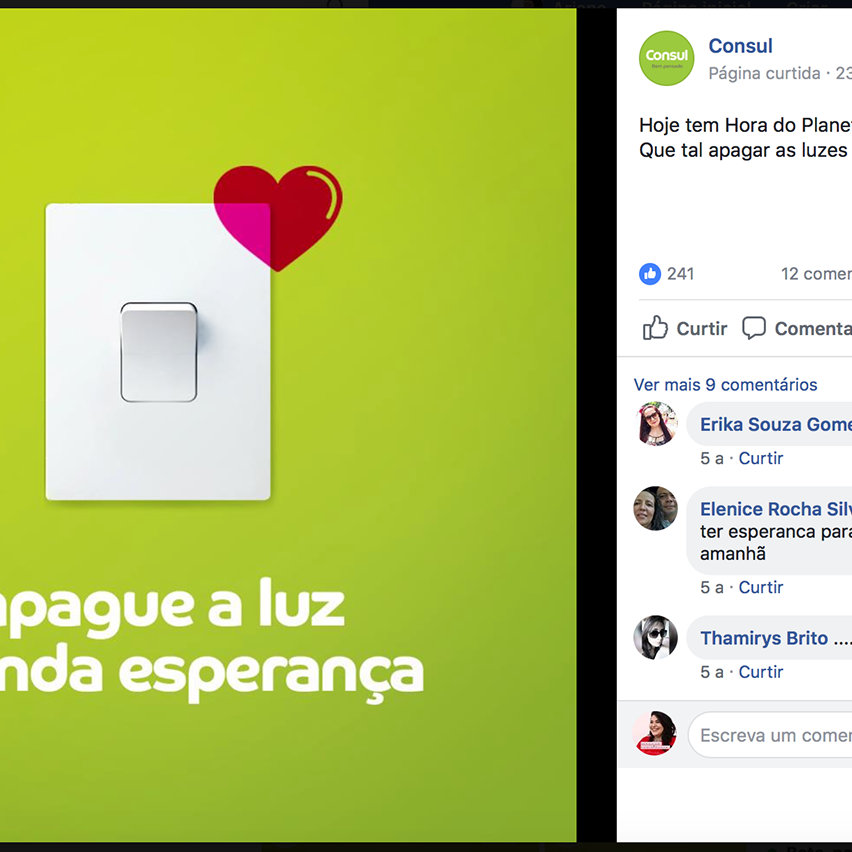The height and width of the screenshot is (852, 852).
Task: View the 241 reactions list
Action: [680, 274]
